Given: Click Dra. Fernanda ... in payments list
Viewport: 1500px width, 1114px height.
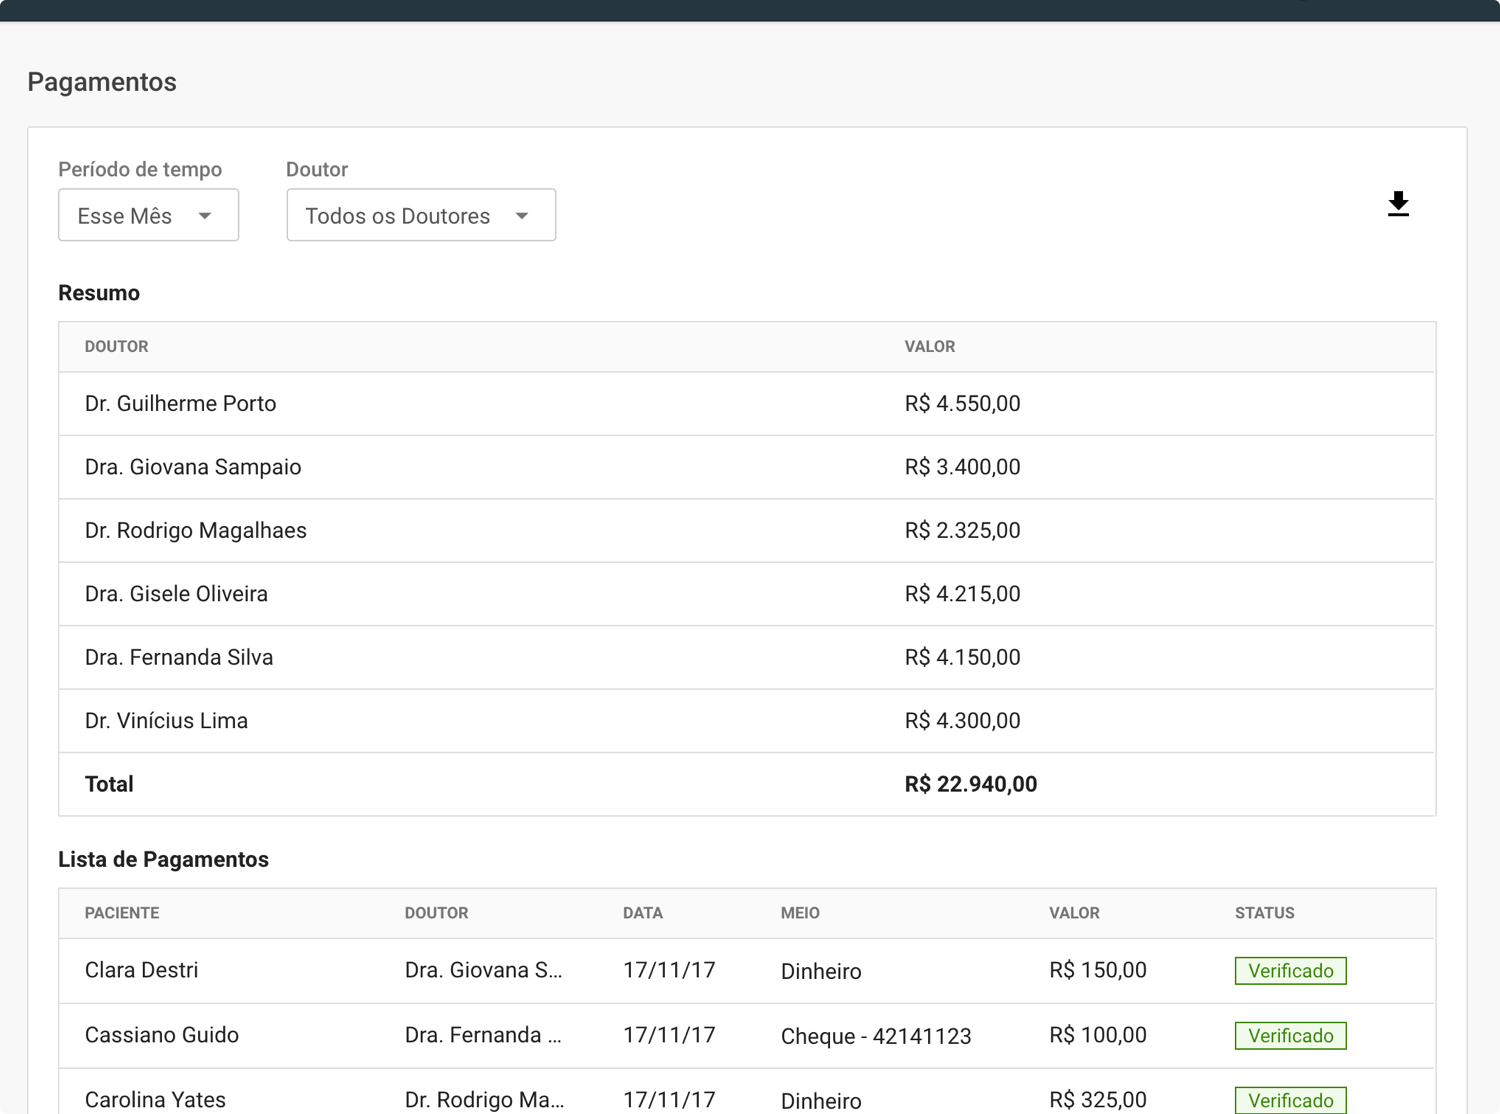Looking at the screenshot, I should click(484, 1036).
